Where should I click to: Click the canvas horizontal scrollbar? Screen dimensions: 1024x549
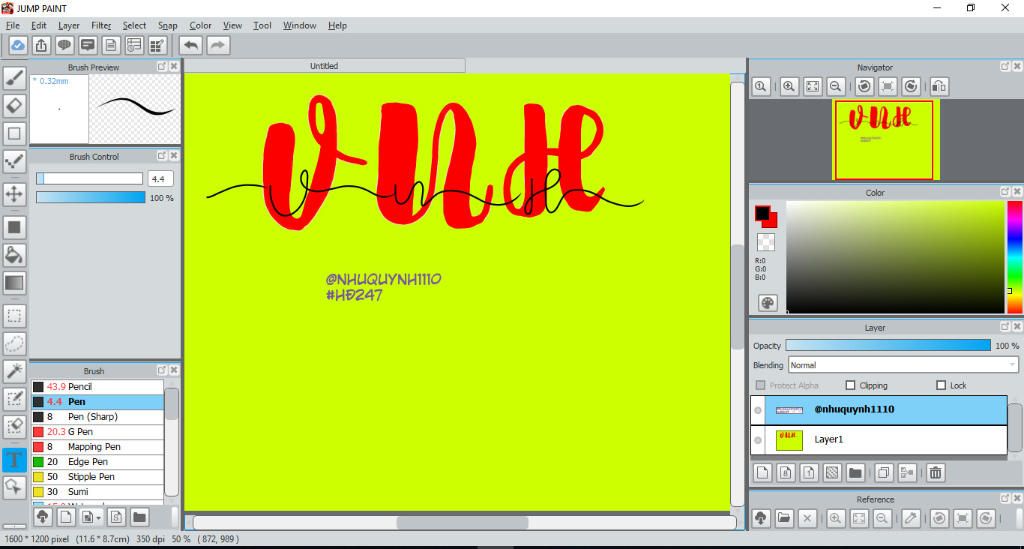[x=462, y=523]
